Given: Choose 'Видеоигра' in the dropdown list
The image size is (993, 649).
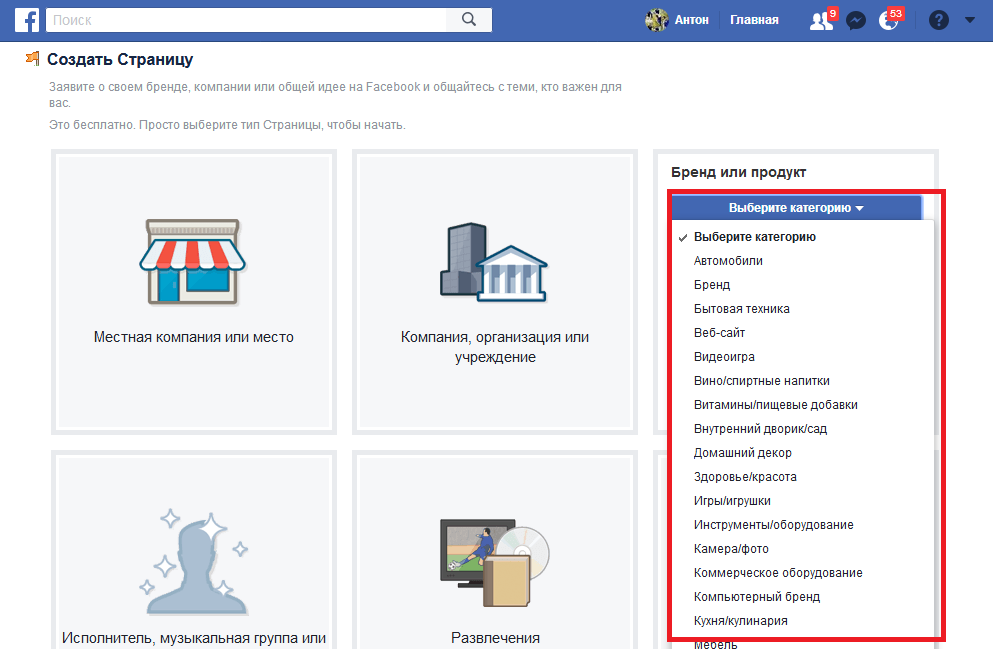Looking at the screenshot, I should point(724,357).
